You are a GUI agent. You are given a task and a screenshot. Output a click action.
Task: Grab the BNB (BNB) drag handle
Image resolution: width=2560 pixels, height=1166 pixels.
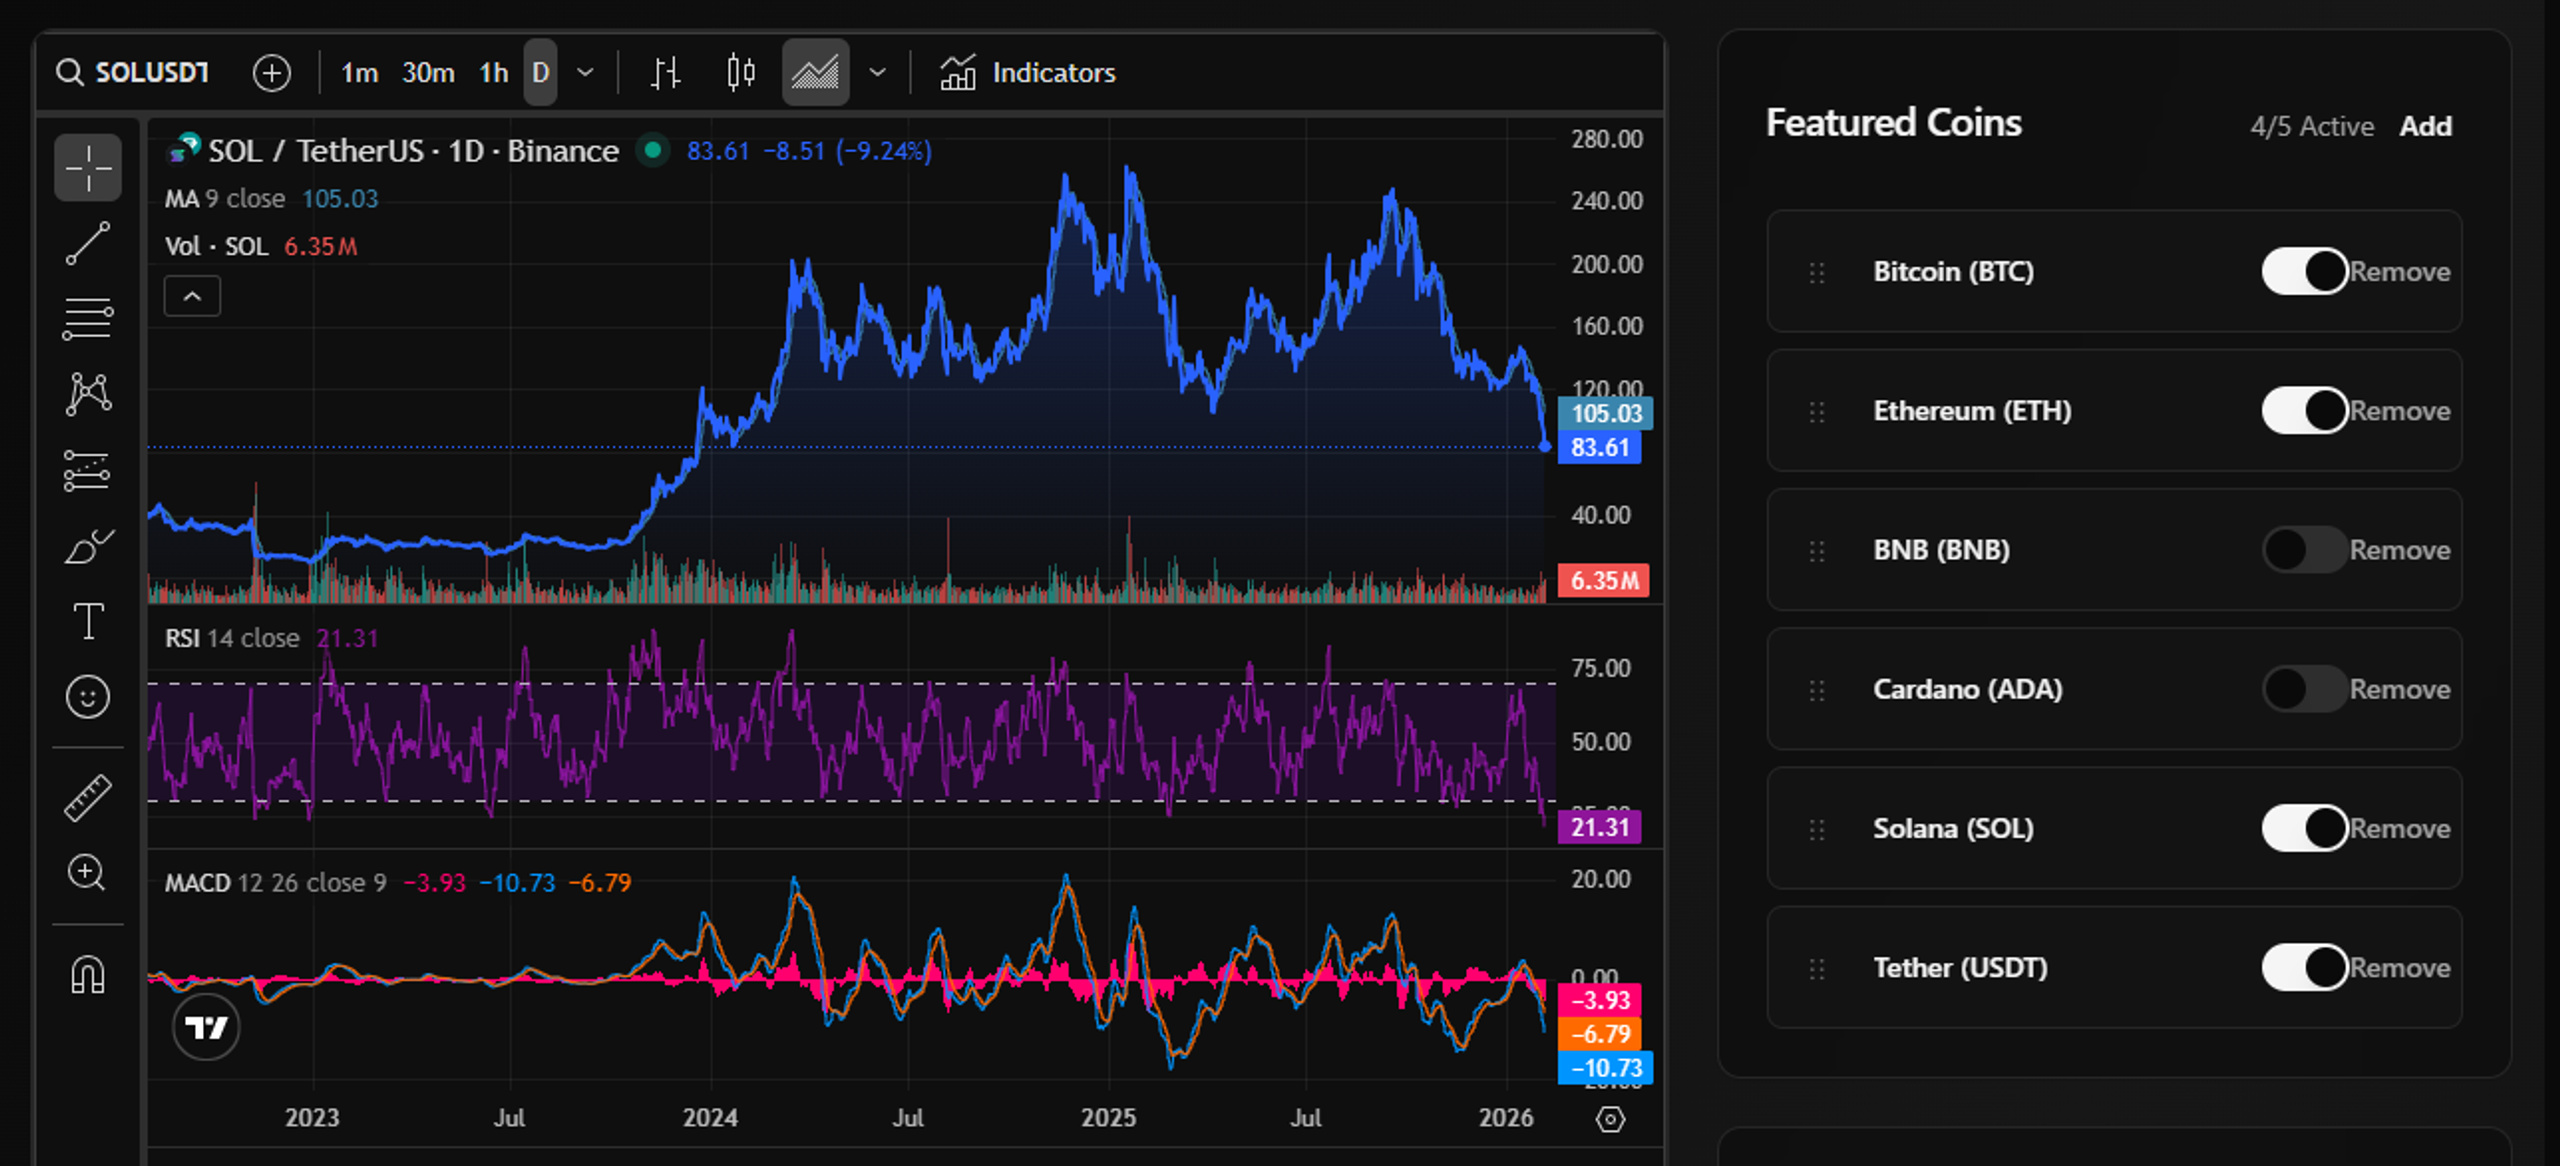click(x=1817, y=550)
